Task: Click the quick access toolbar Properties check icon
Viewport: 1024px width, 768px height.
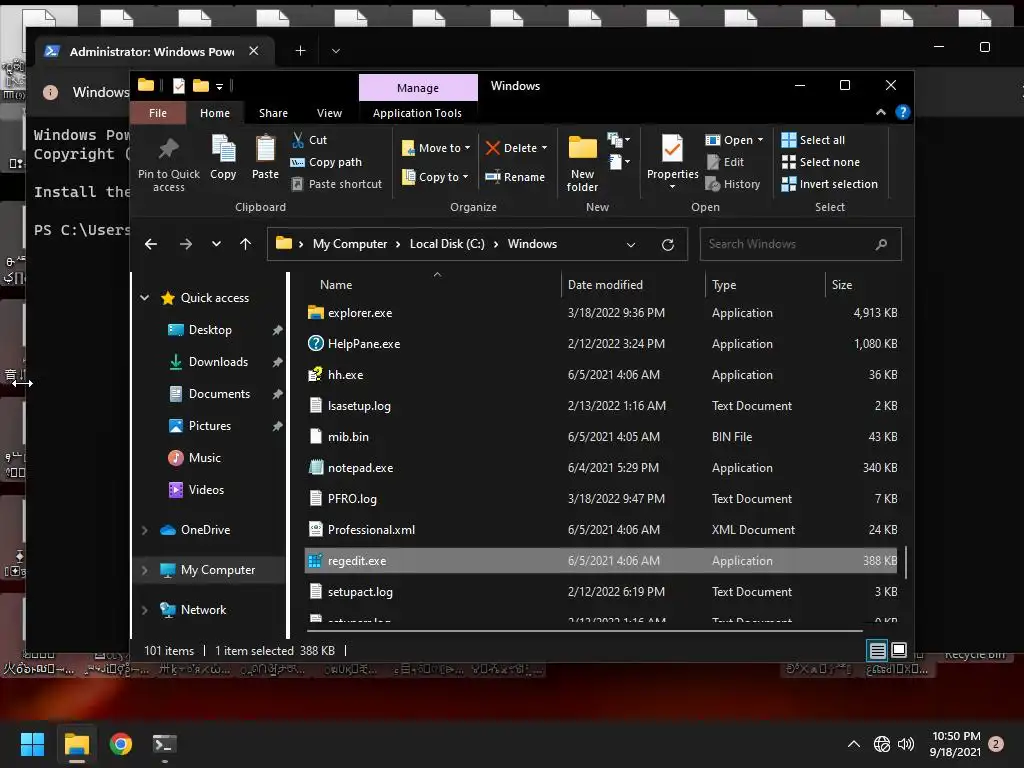Action: (x=179, y=86)
